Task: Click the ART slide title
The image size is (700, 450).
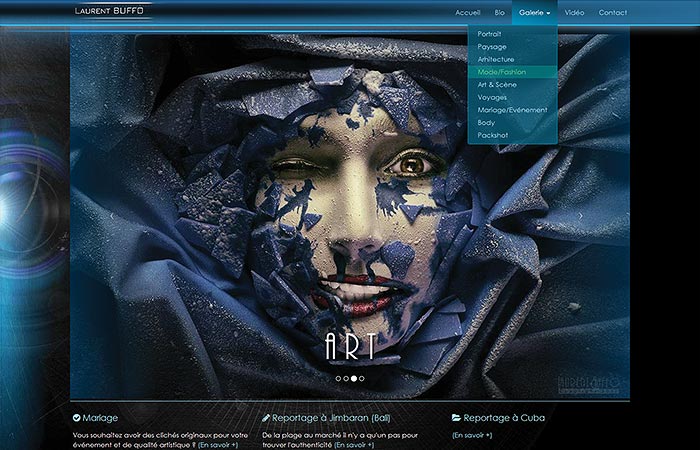Action: pyautogui.click(x=350, y=346)
